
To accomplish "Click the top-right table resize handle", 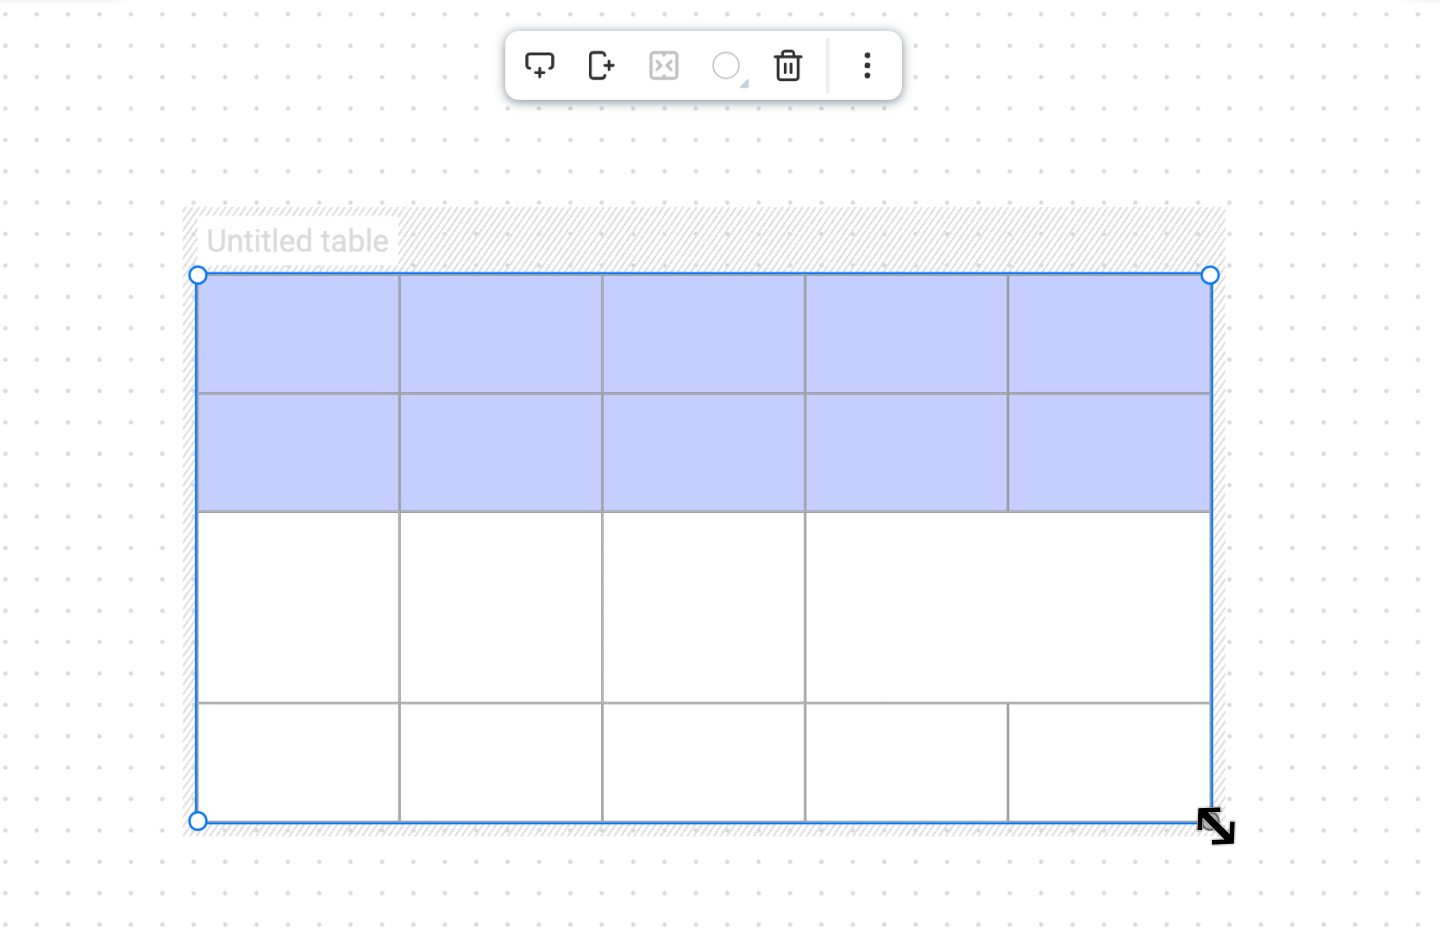I will [1210, 275].
